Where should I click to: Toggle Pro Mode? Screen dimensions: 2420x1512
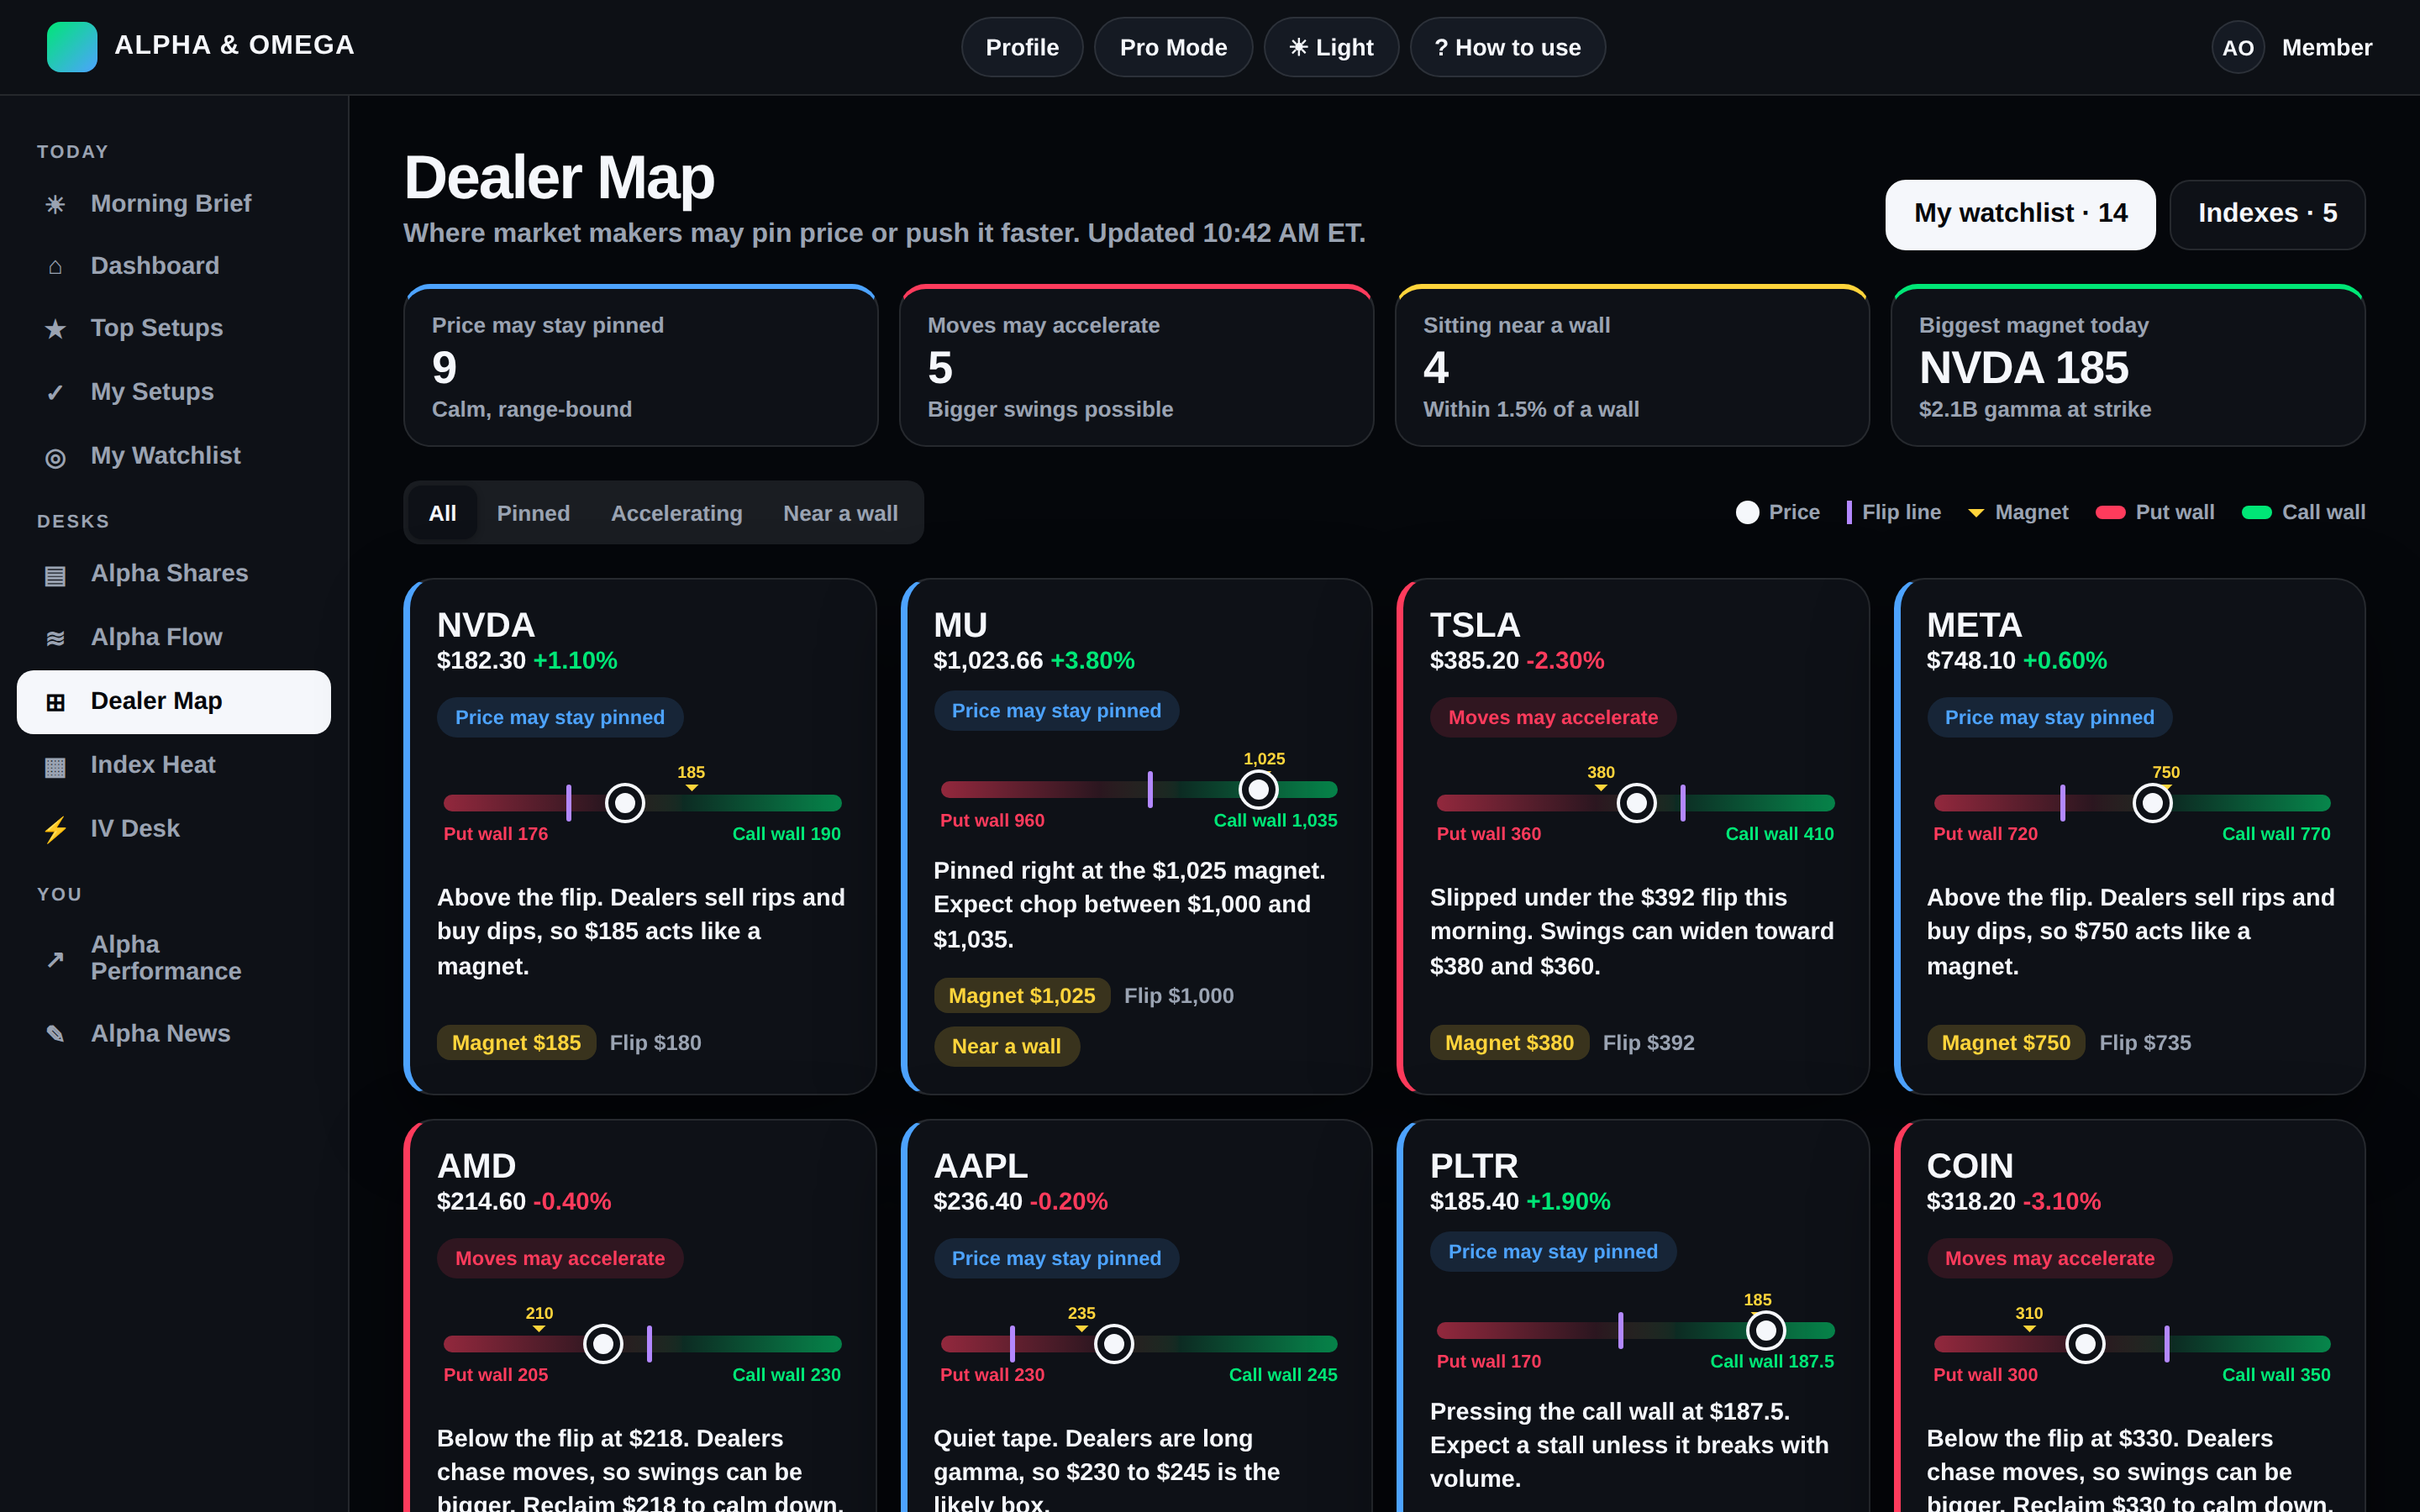[1172, 47]
